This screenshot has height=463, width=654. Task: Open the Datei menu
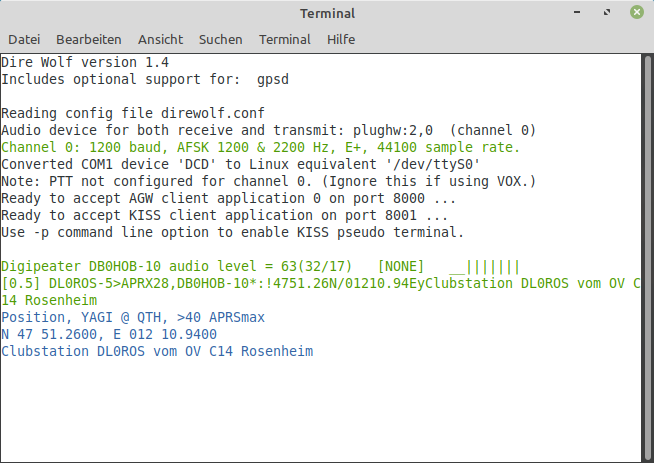point(24,40)
